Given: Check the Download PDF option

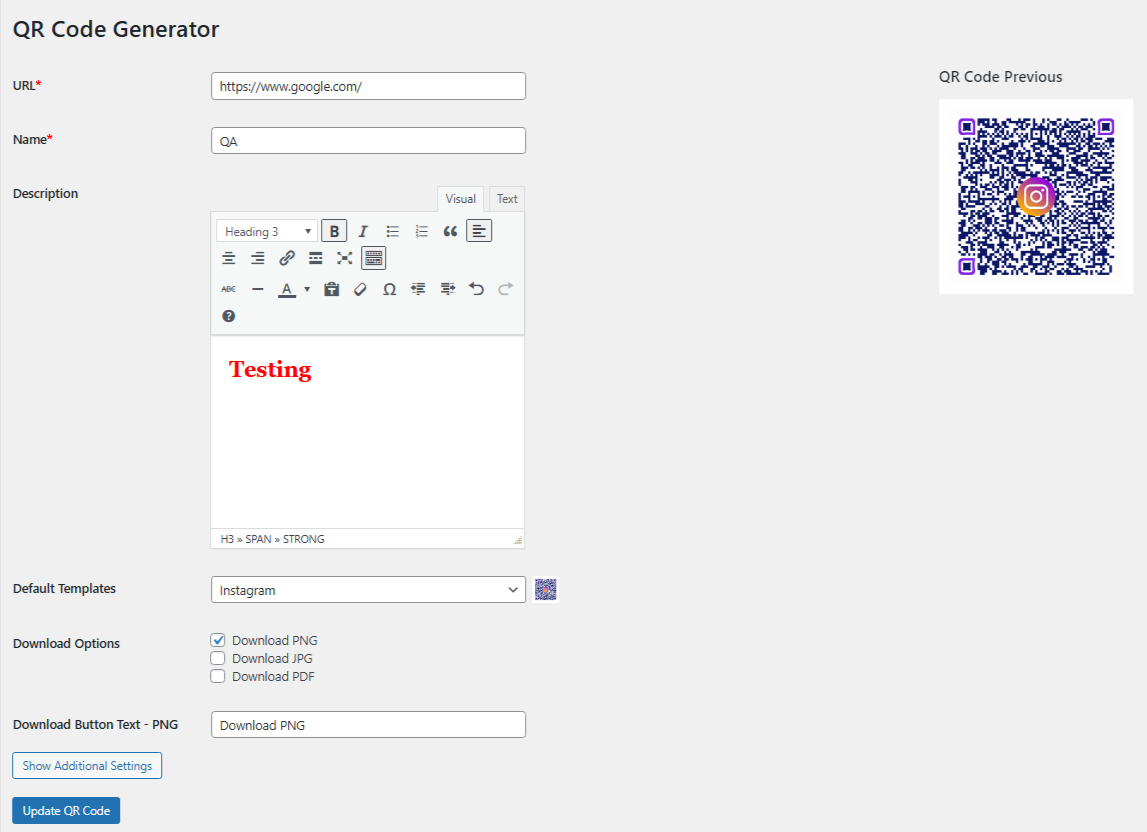Looking at the screenshot, I should (218, 676).
